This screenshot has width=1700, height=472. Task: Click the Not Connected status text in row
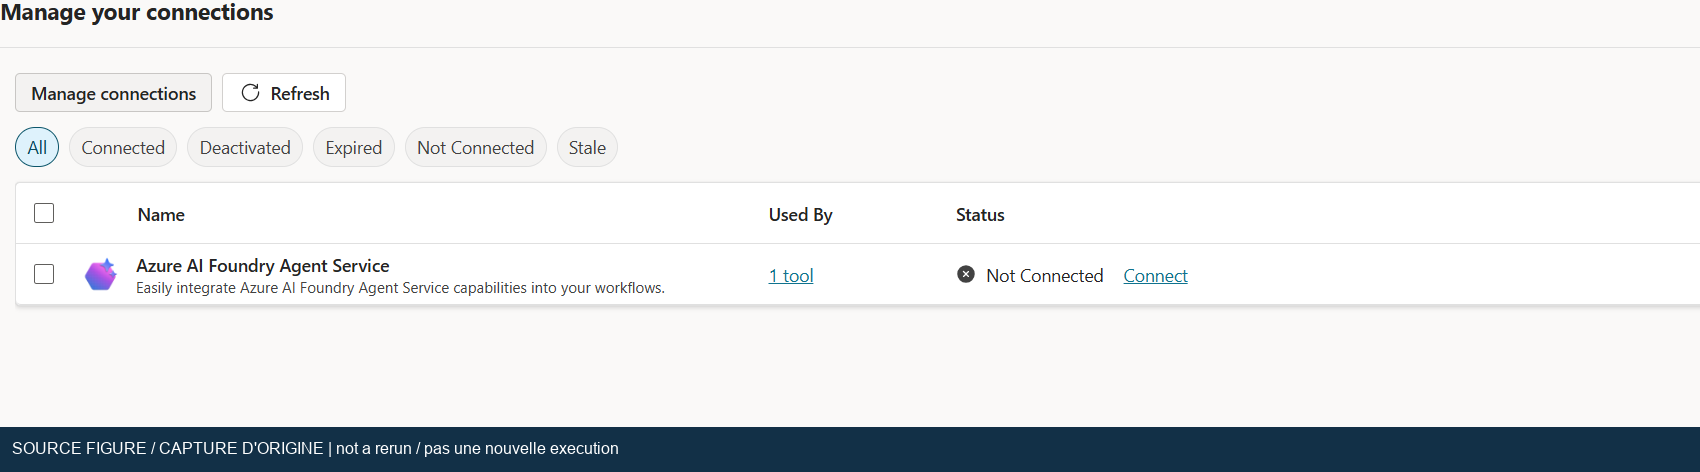pos(1045,276)
